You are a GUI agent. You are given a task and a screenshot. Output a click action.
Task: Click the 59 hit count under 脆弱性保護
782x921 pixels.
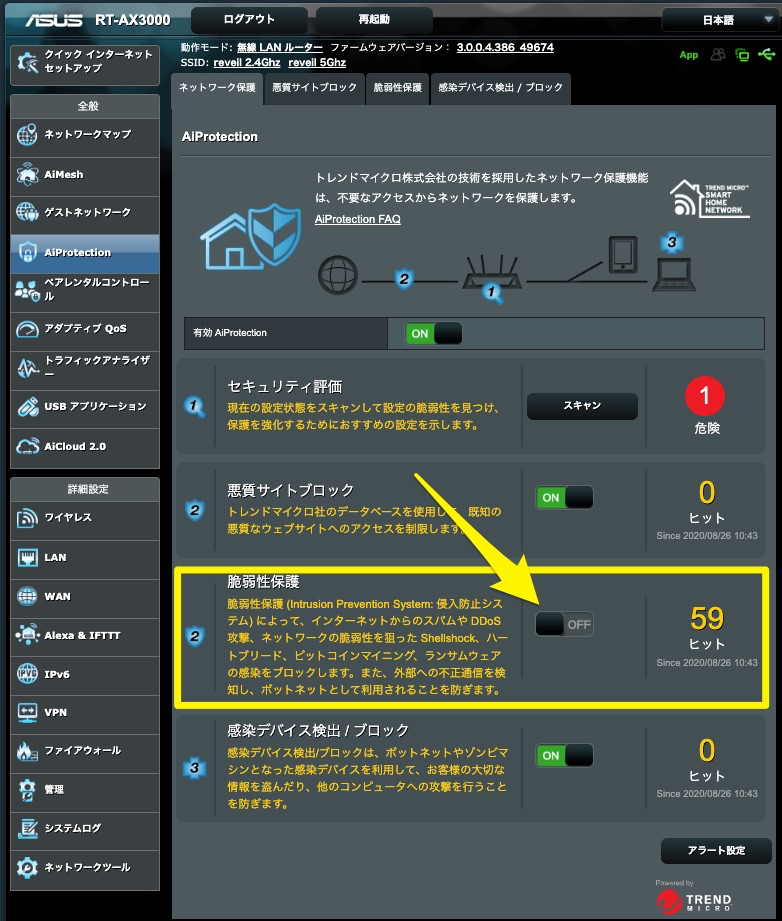click(707, 618)
